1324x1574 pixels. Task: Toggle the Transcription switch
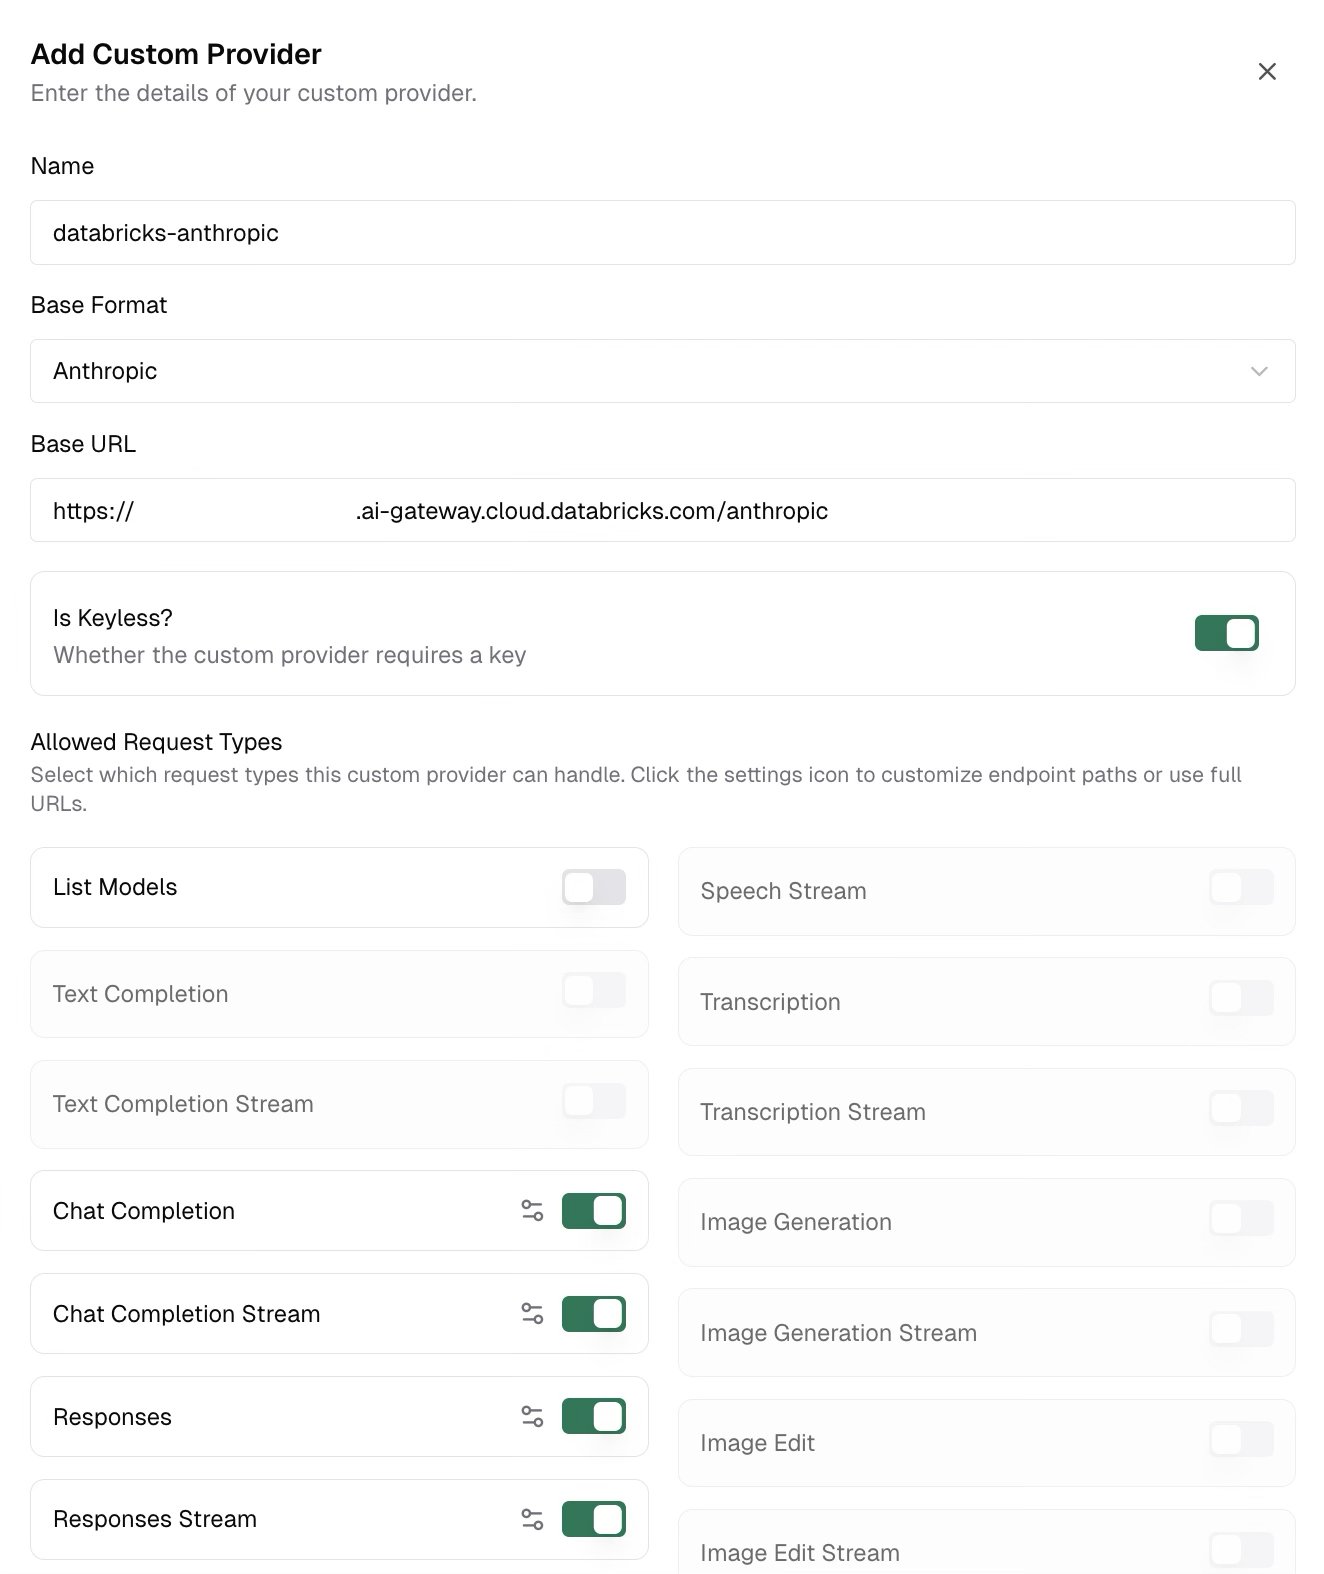tap(1241, 998)
